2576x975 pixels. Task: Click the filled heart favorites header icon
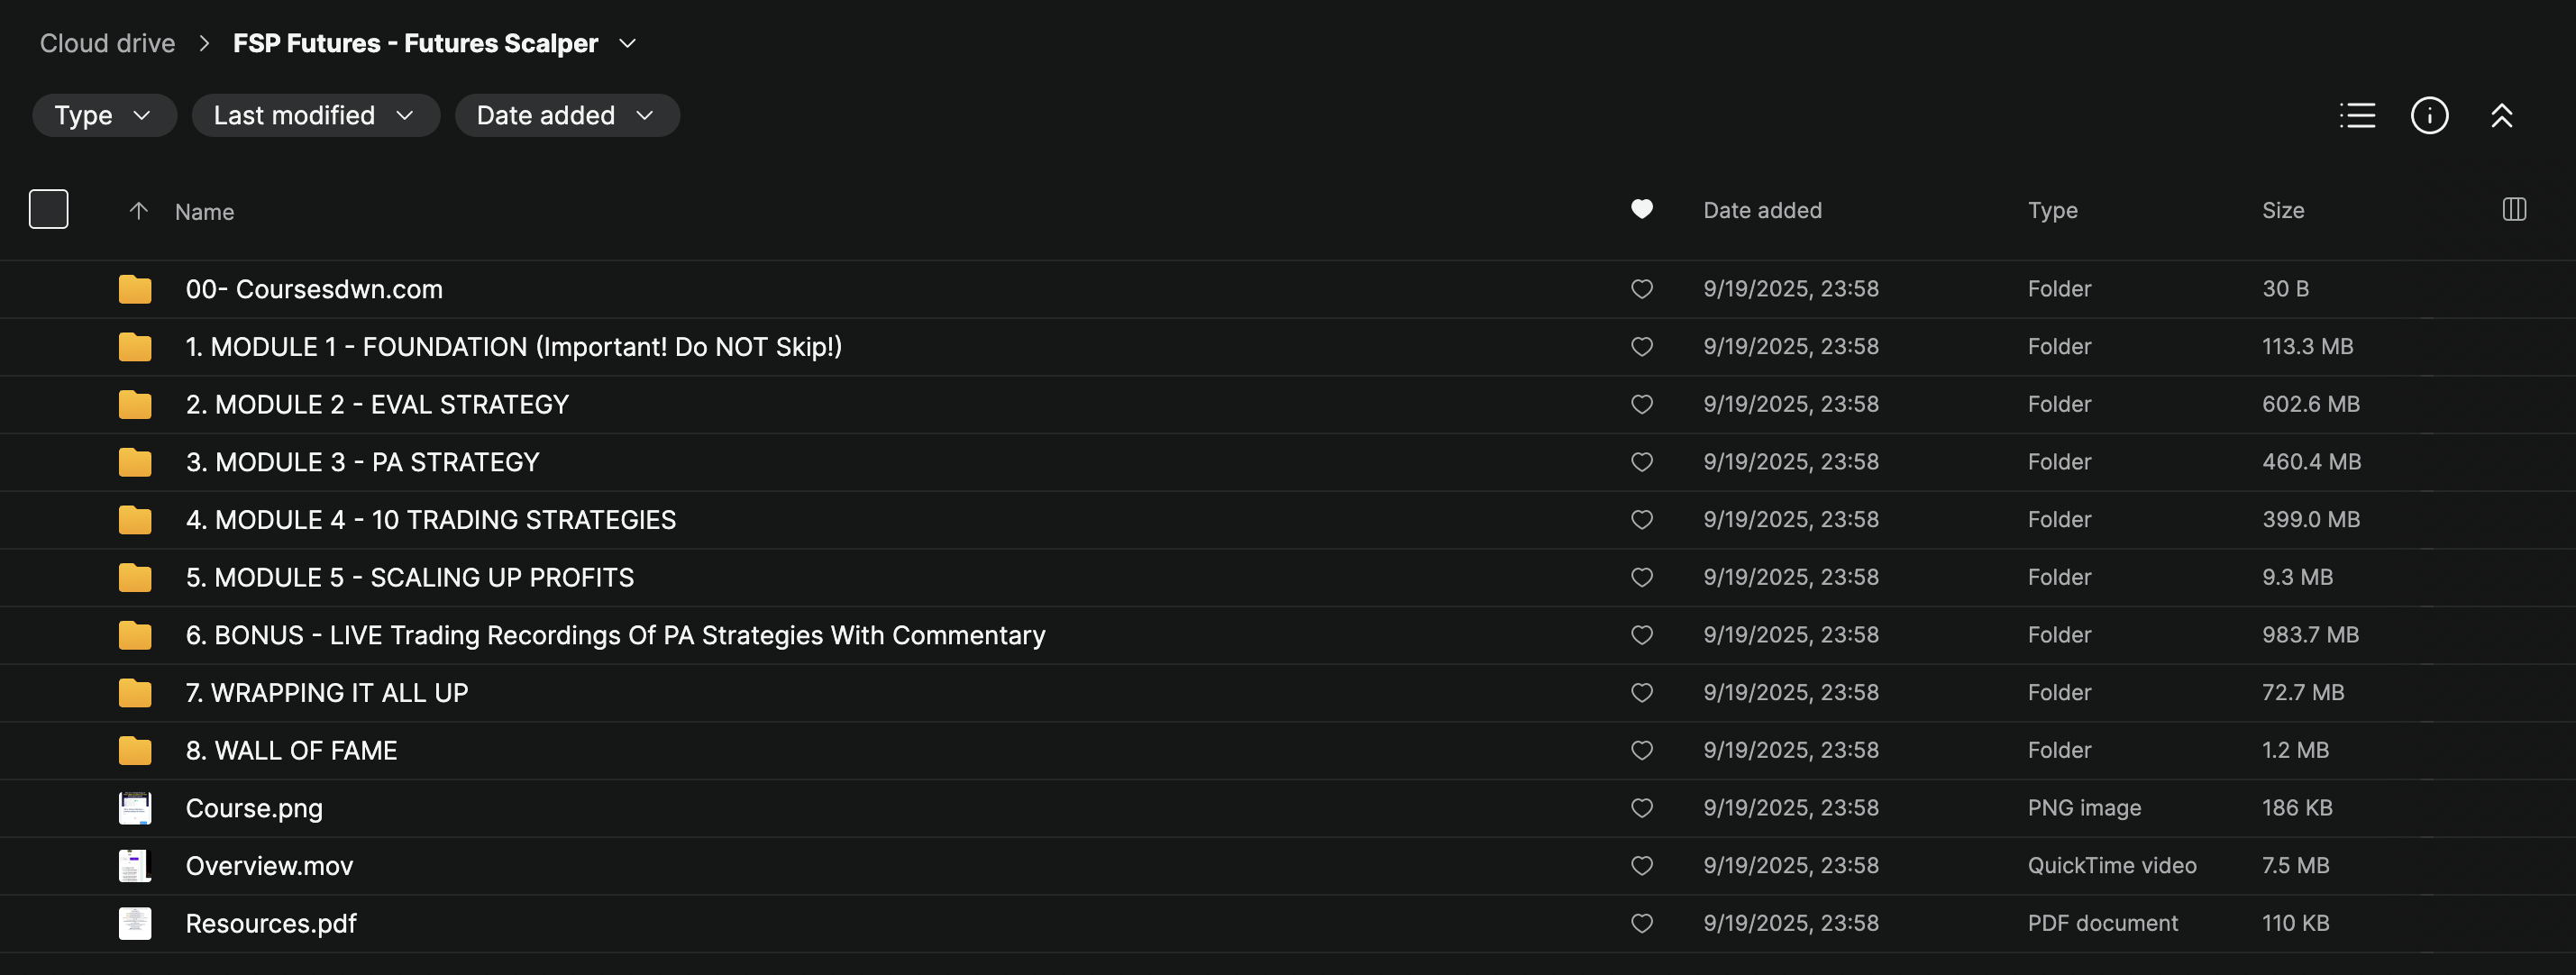click(1641, 209)
